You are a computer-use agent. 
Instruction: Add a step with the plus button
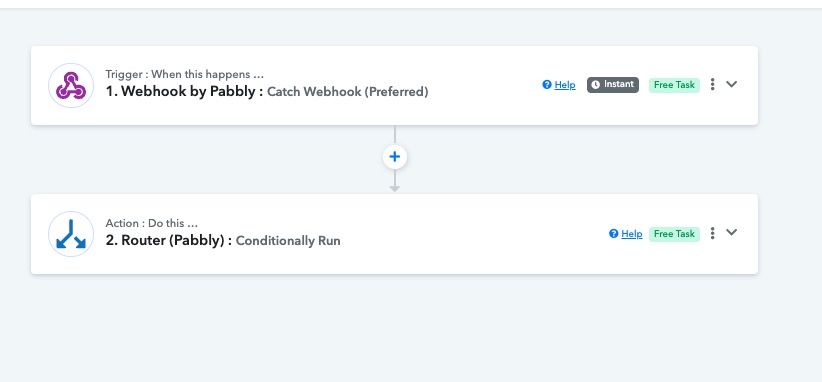tap(395, 157)
